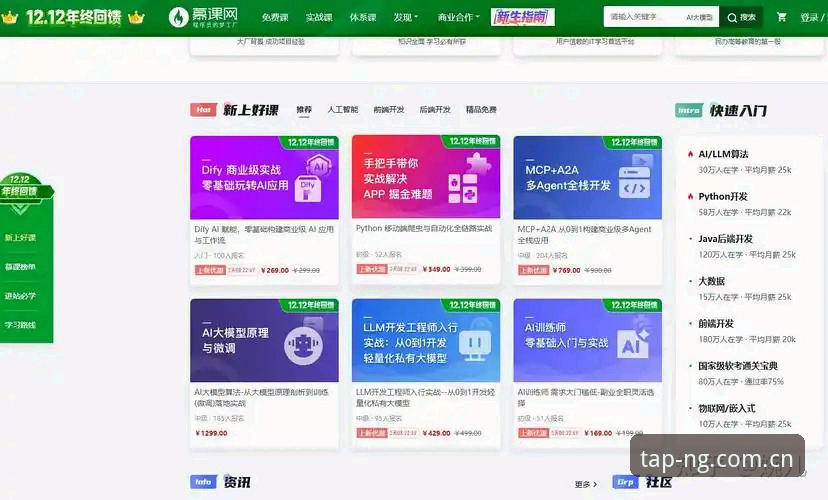Open 国家级软考通关宝典 quick-start entry
This screenshot has width=828, height=500.
pyautogui.click(x=738, y=365)
